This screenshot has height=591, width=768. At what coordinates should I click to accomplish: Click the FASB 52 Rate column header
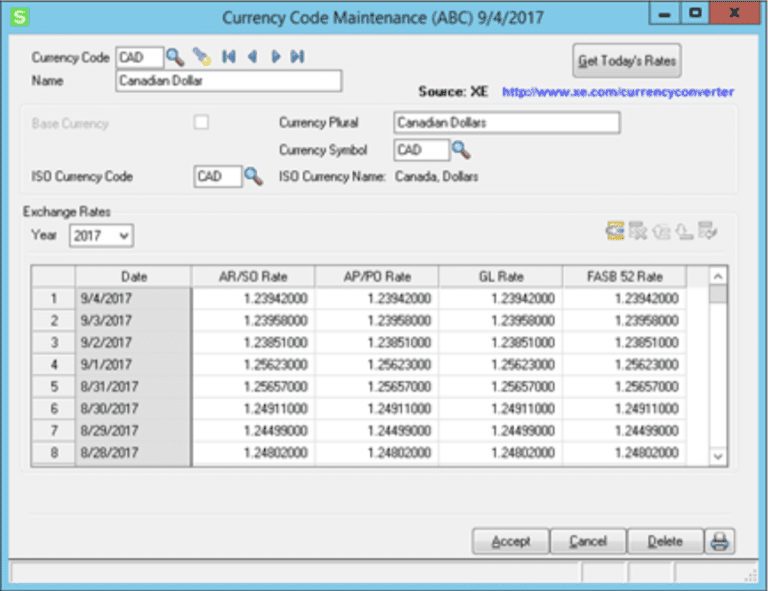[x=624, y=276]
